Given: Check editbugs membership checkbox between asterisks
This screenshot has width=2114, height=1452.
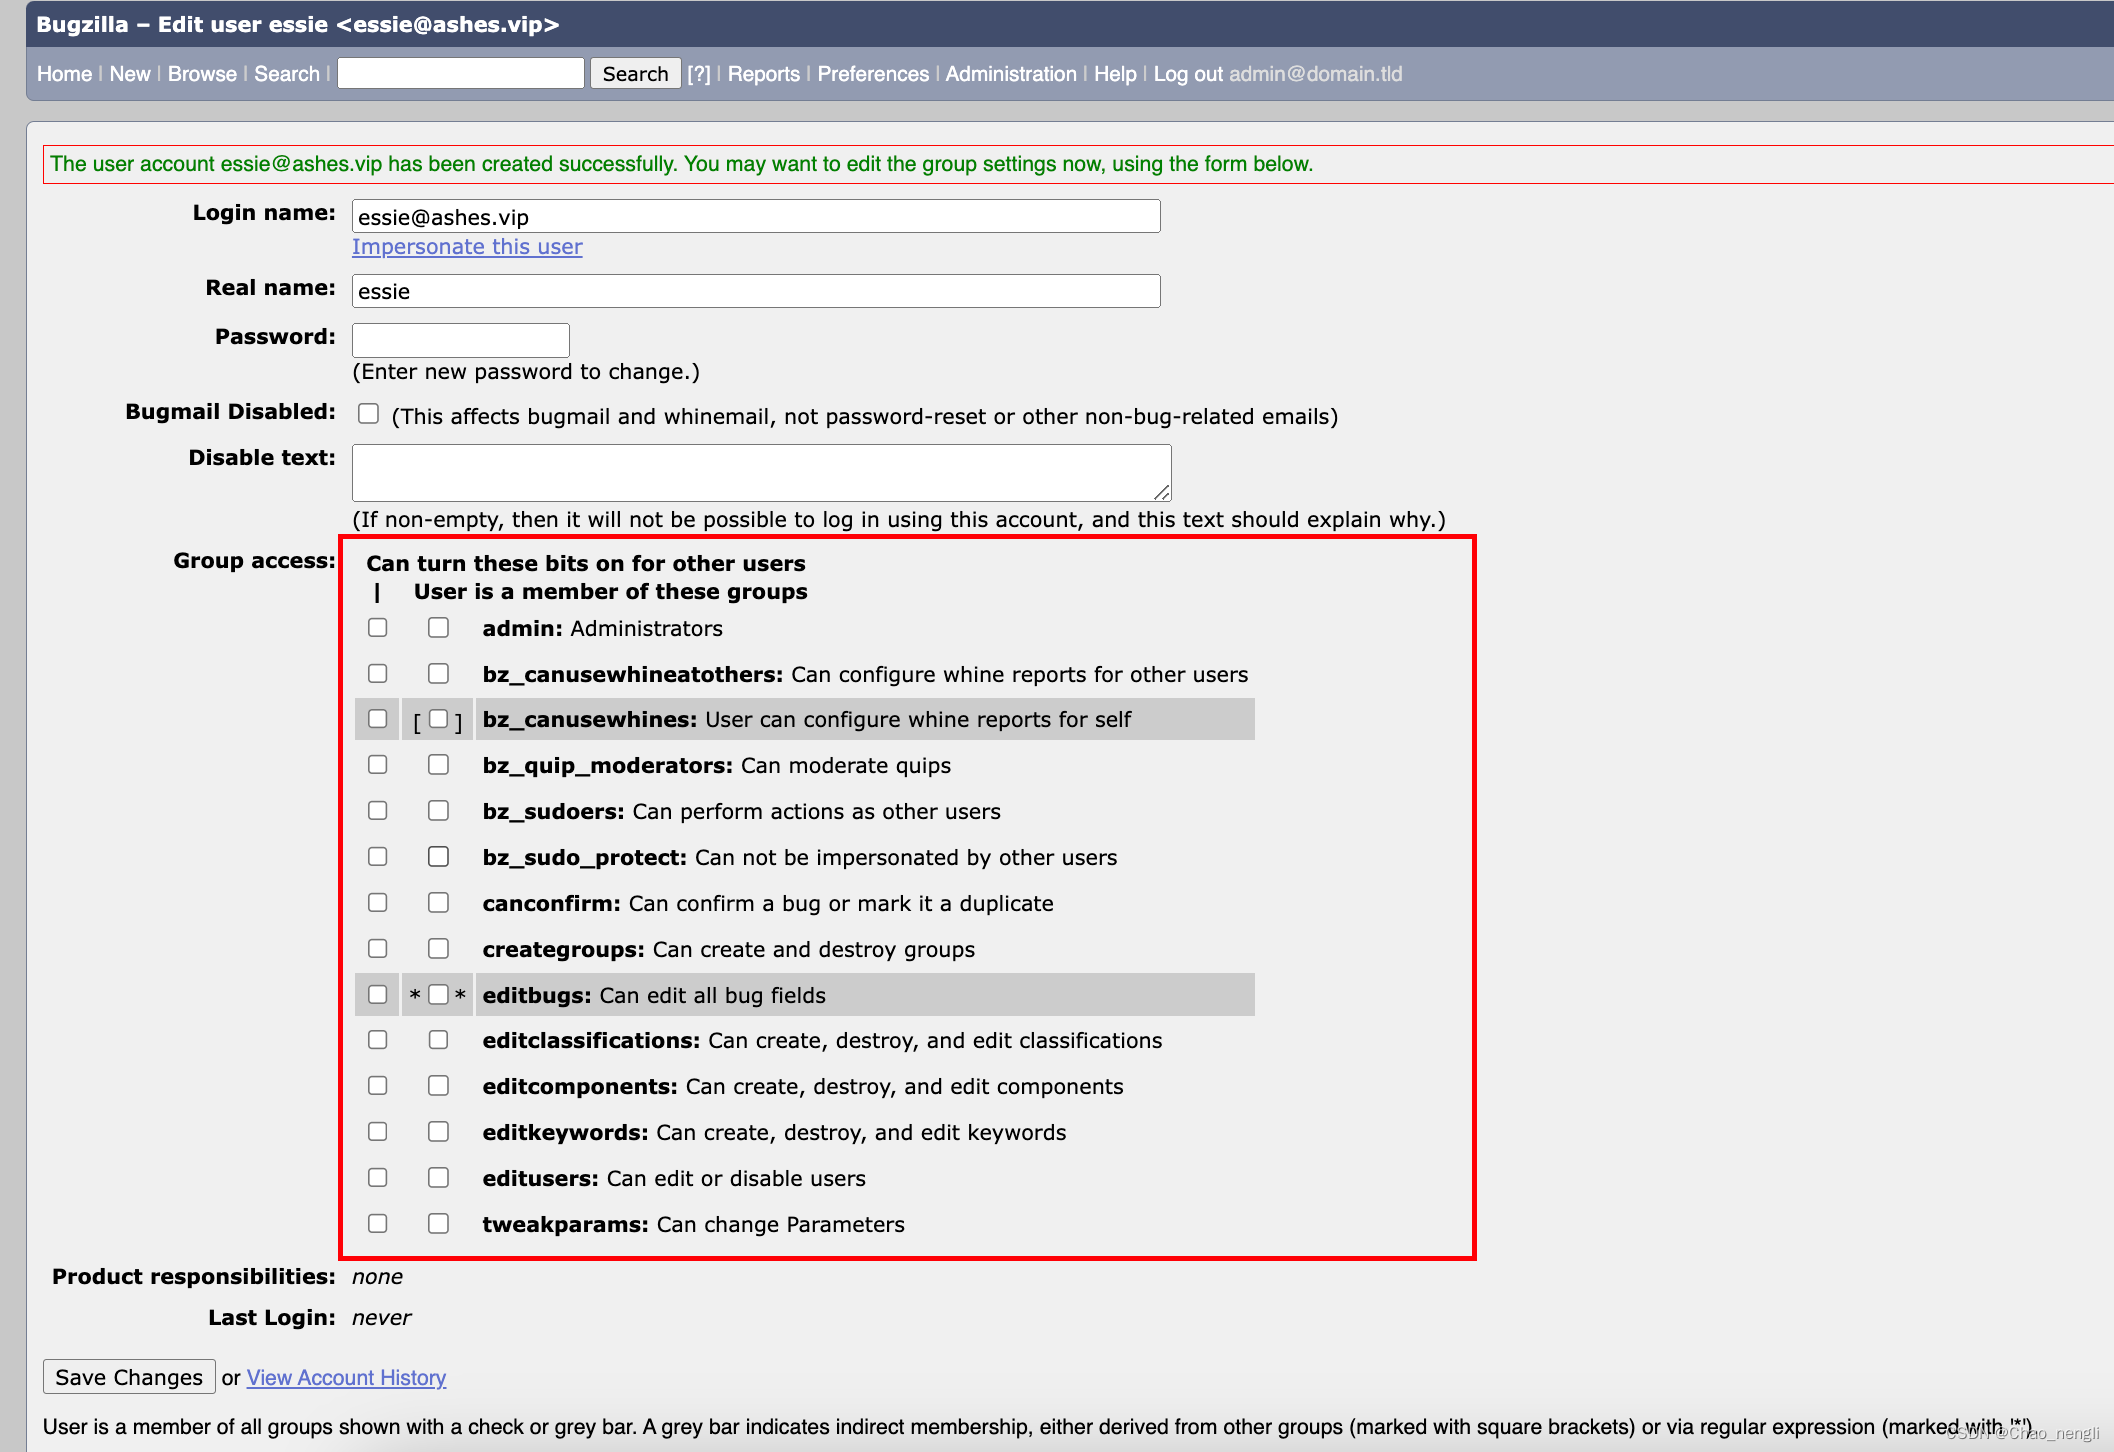Looking at the screenshot, I should (439, 995).
